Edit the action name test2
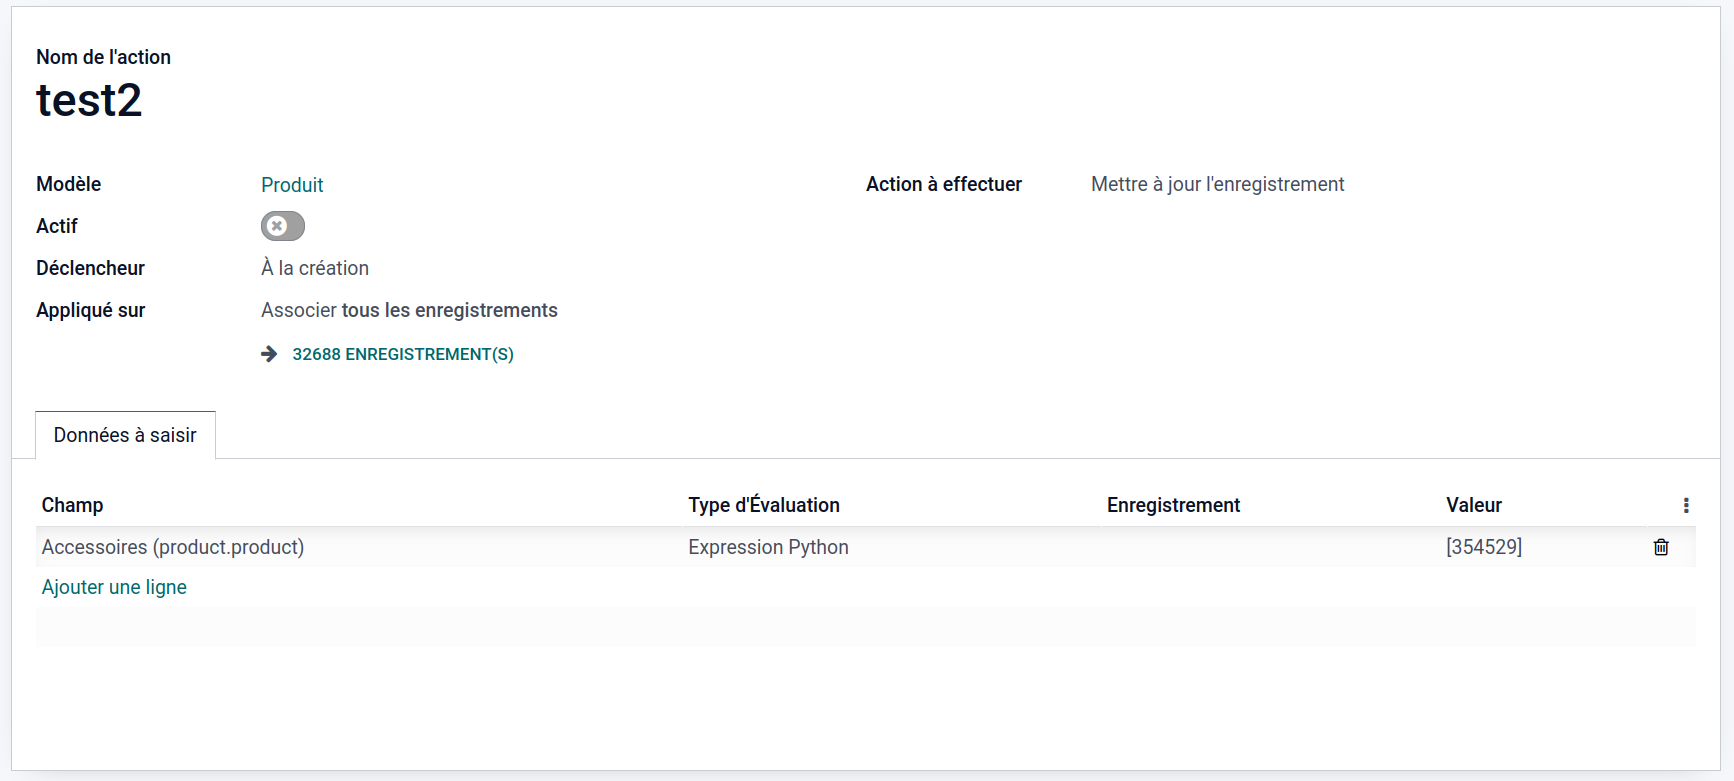Viewport: 1734px width, 781px height. coord(89,100)
